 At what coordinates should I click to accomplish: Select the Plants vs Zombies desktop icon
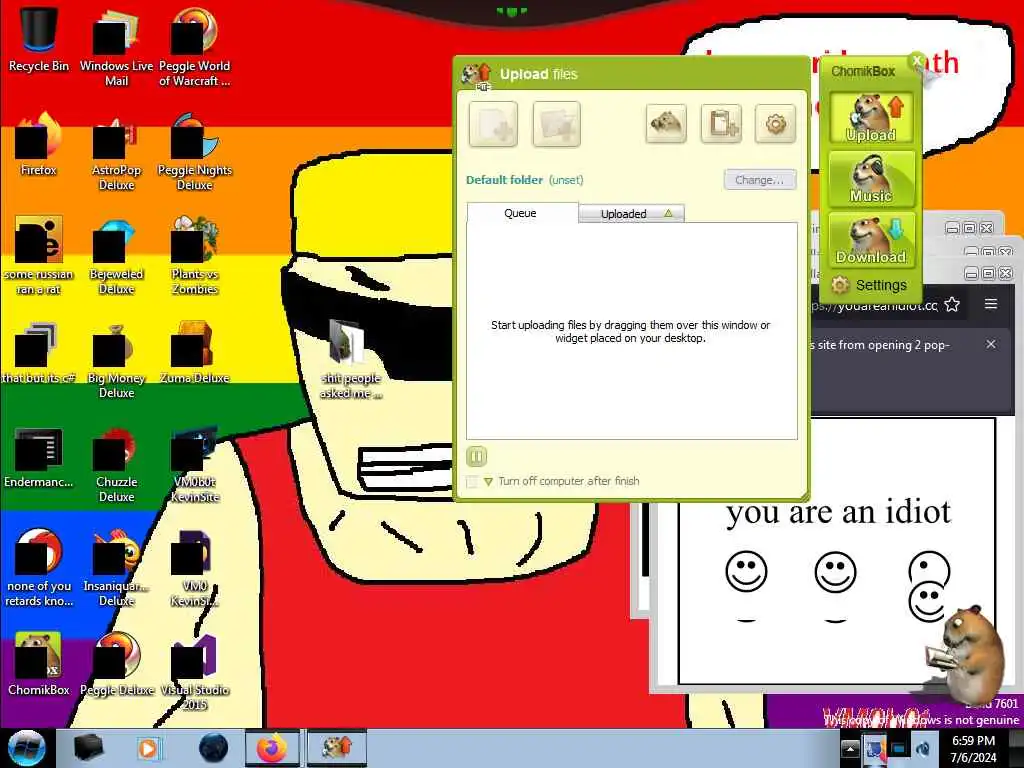click(x=194, y=255)
